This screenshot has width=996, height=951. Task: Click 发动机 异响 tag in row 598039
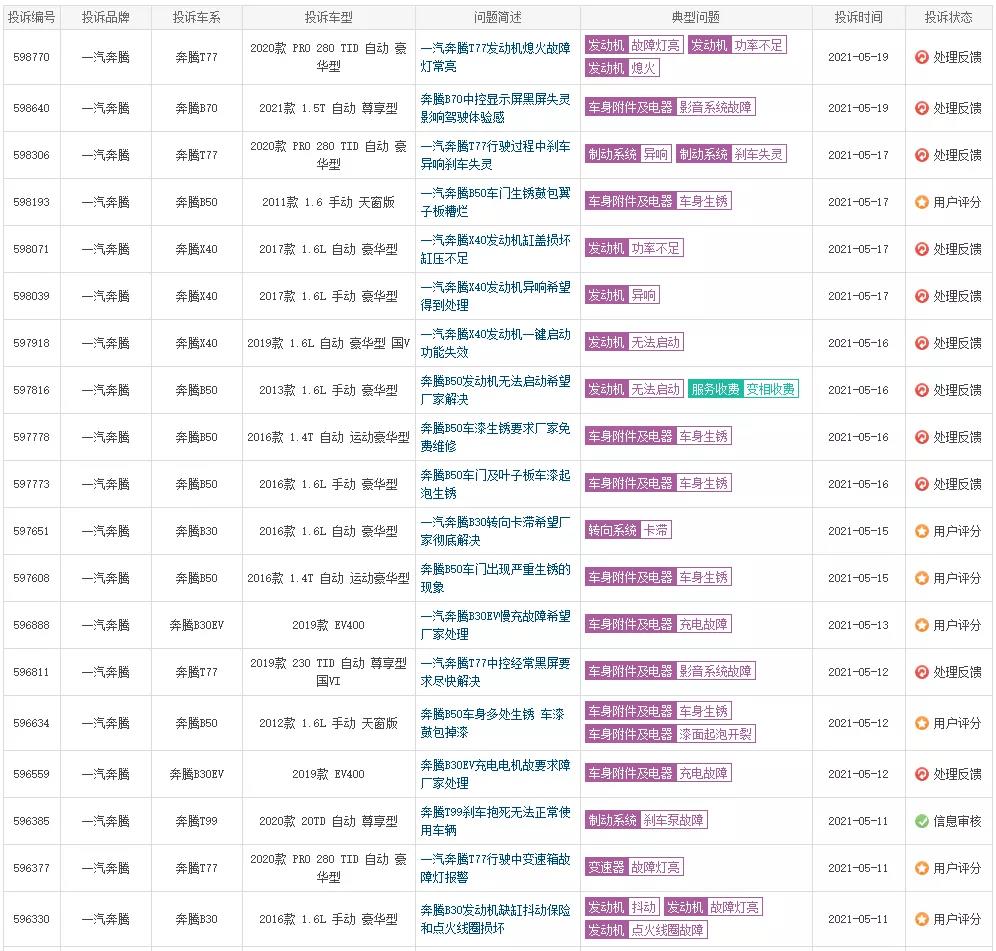click(622, 295)
